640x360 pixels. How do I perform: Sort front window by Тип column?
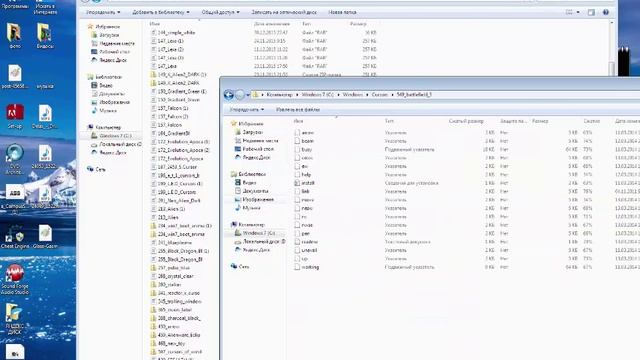click(389, 121)
